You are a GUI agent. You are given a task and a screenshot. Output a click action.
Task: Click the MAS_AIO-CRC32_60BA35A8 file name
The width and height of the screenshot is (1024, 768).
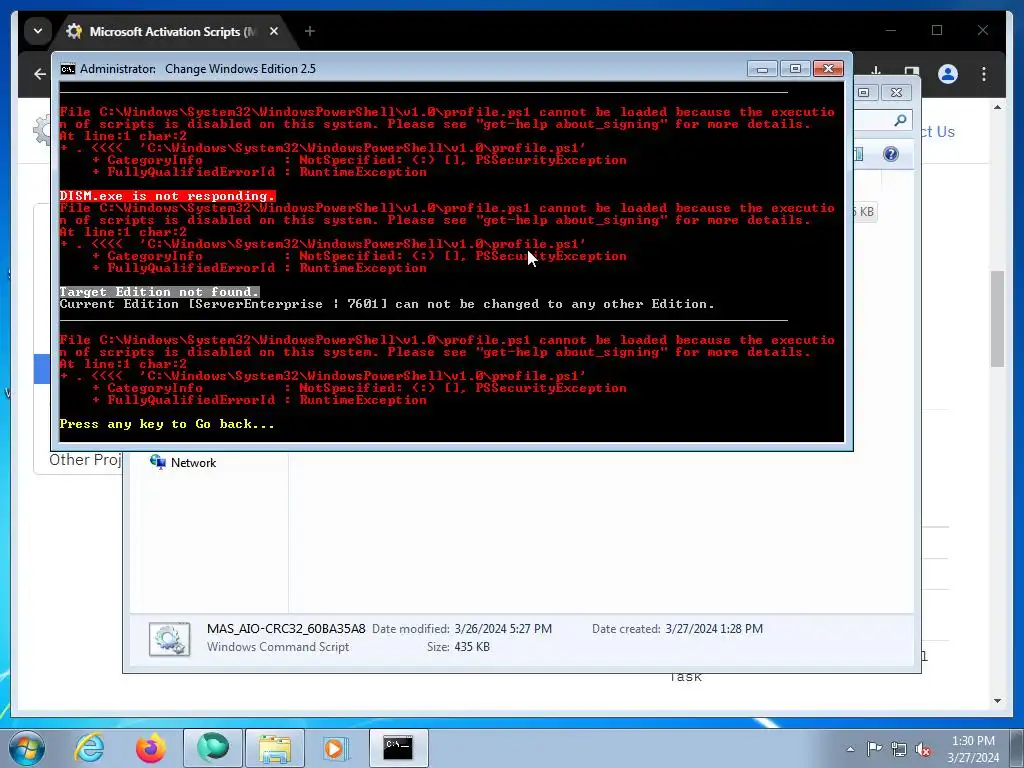click(x=286, y=629)
